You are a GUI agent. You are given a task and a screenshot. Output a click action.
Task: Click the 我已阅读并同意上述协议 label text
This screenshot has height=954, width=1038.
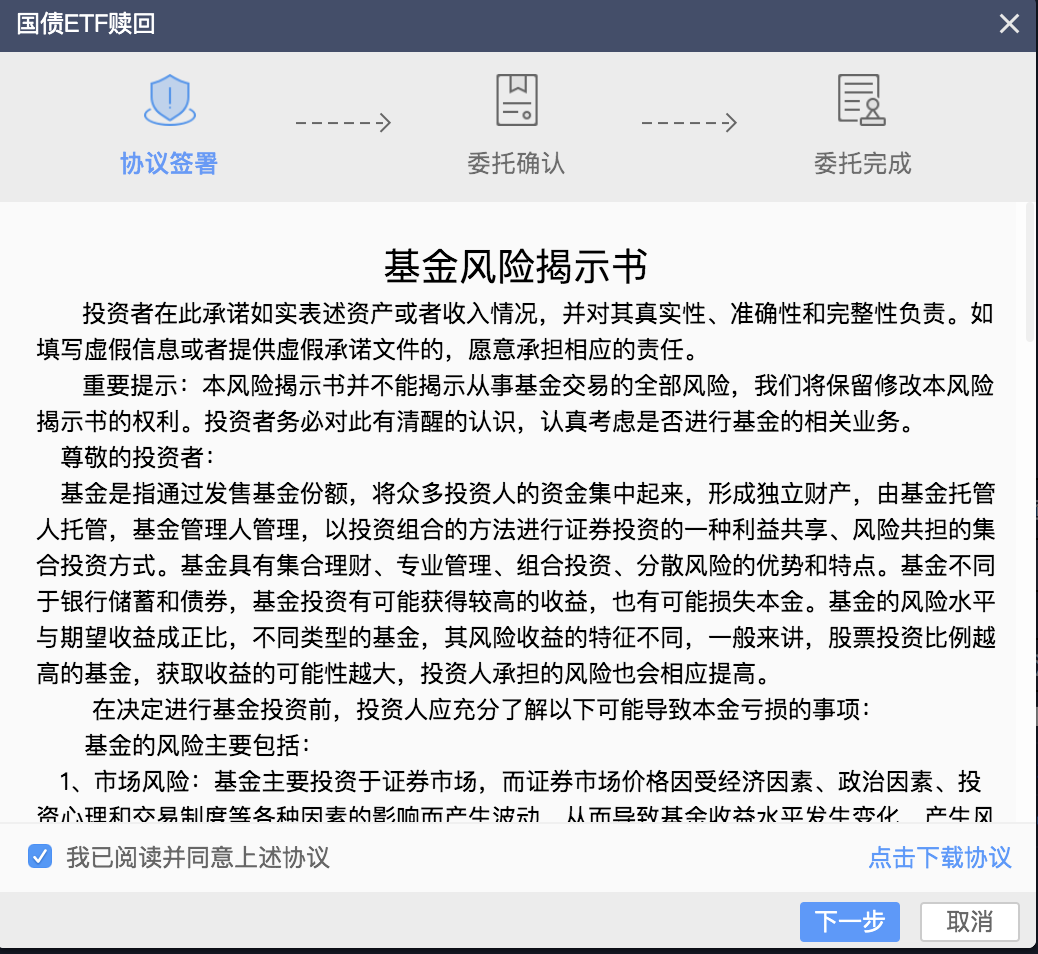(x=198, y=858)
